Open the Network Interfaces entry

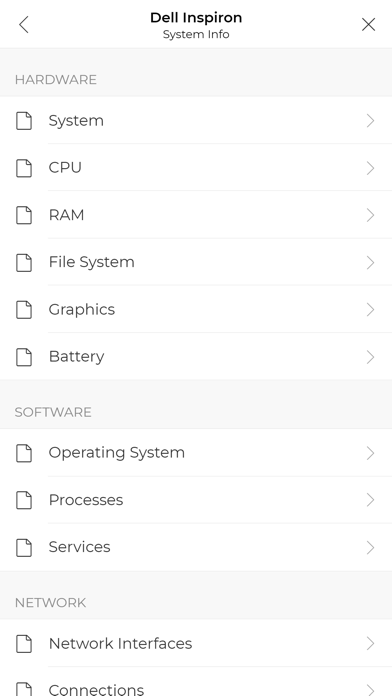tap(196, 643)
